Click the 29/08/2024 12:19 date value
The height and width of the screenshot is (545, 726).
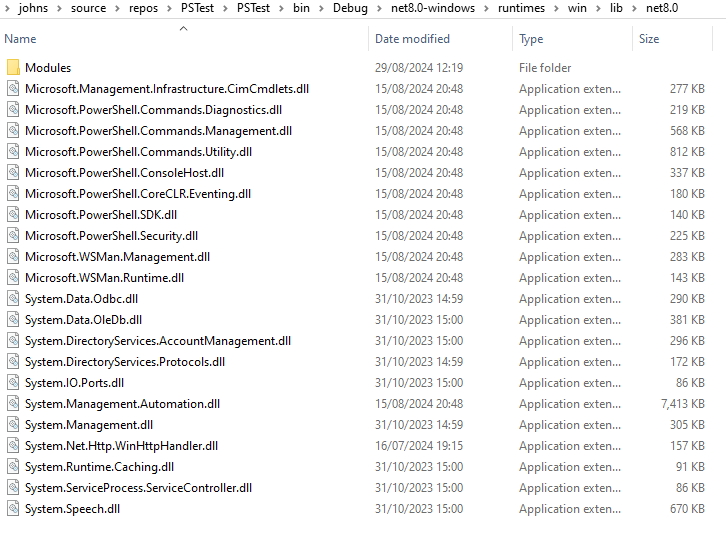tap(419, 68)
